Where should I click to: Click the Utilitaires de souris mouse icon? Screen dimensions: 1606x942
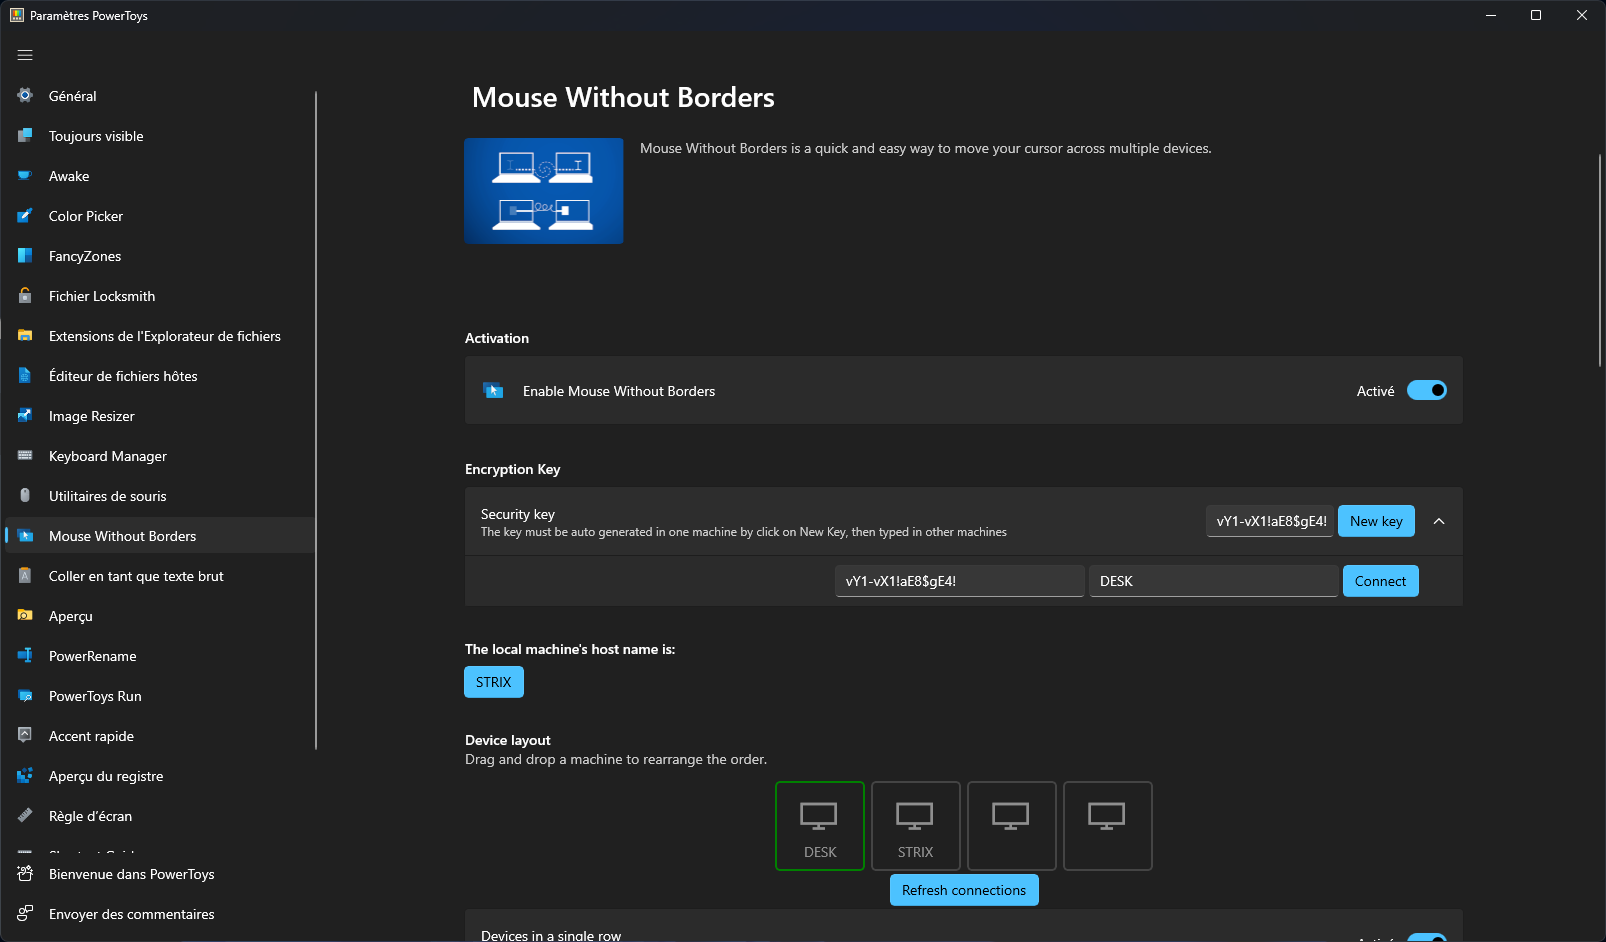click(x=25, y=495)
